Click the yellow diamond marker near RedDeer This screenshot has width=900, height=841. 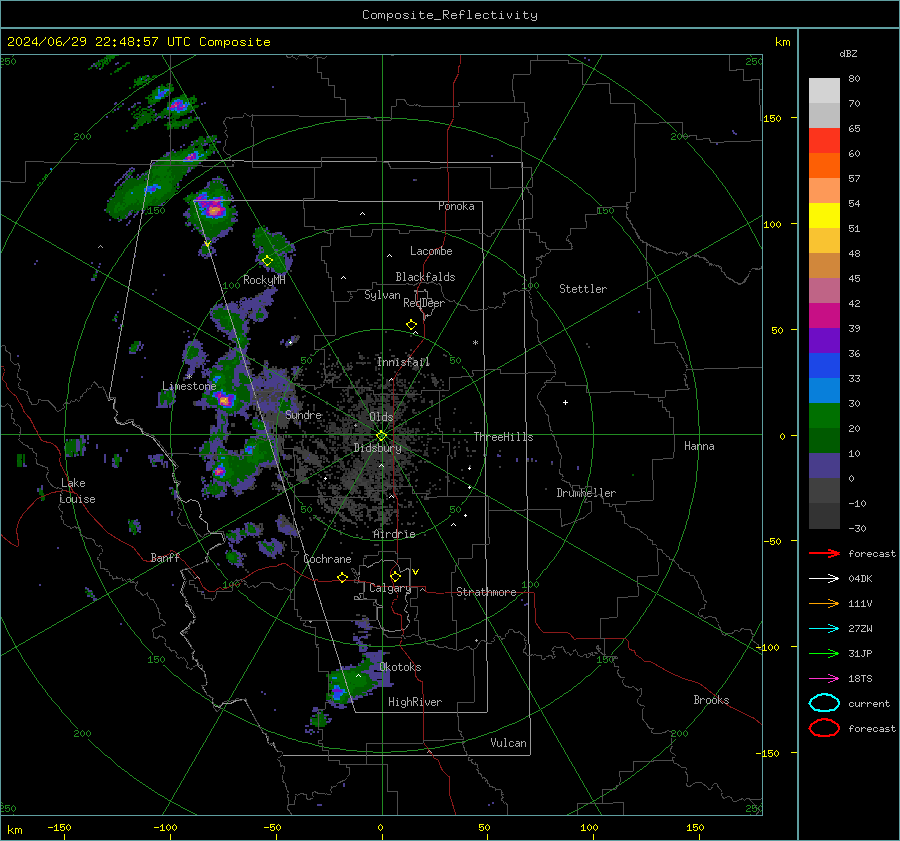click(412, 325)
